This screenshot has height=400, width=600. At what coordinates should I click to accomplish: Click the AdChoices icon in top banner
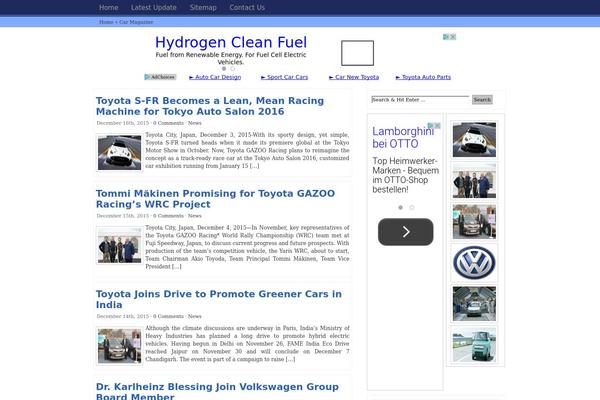coord(446,37)
